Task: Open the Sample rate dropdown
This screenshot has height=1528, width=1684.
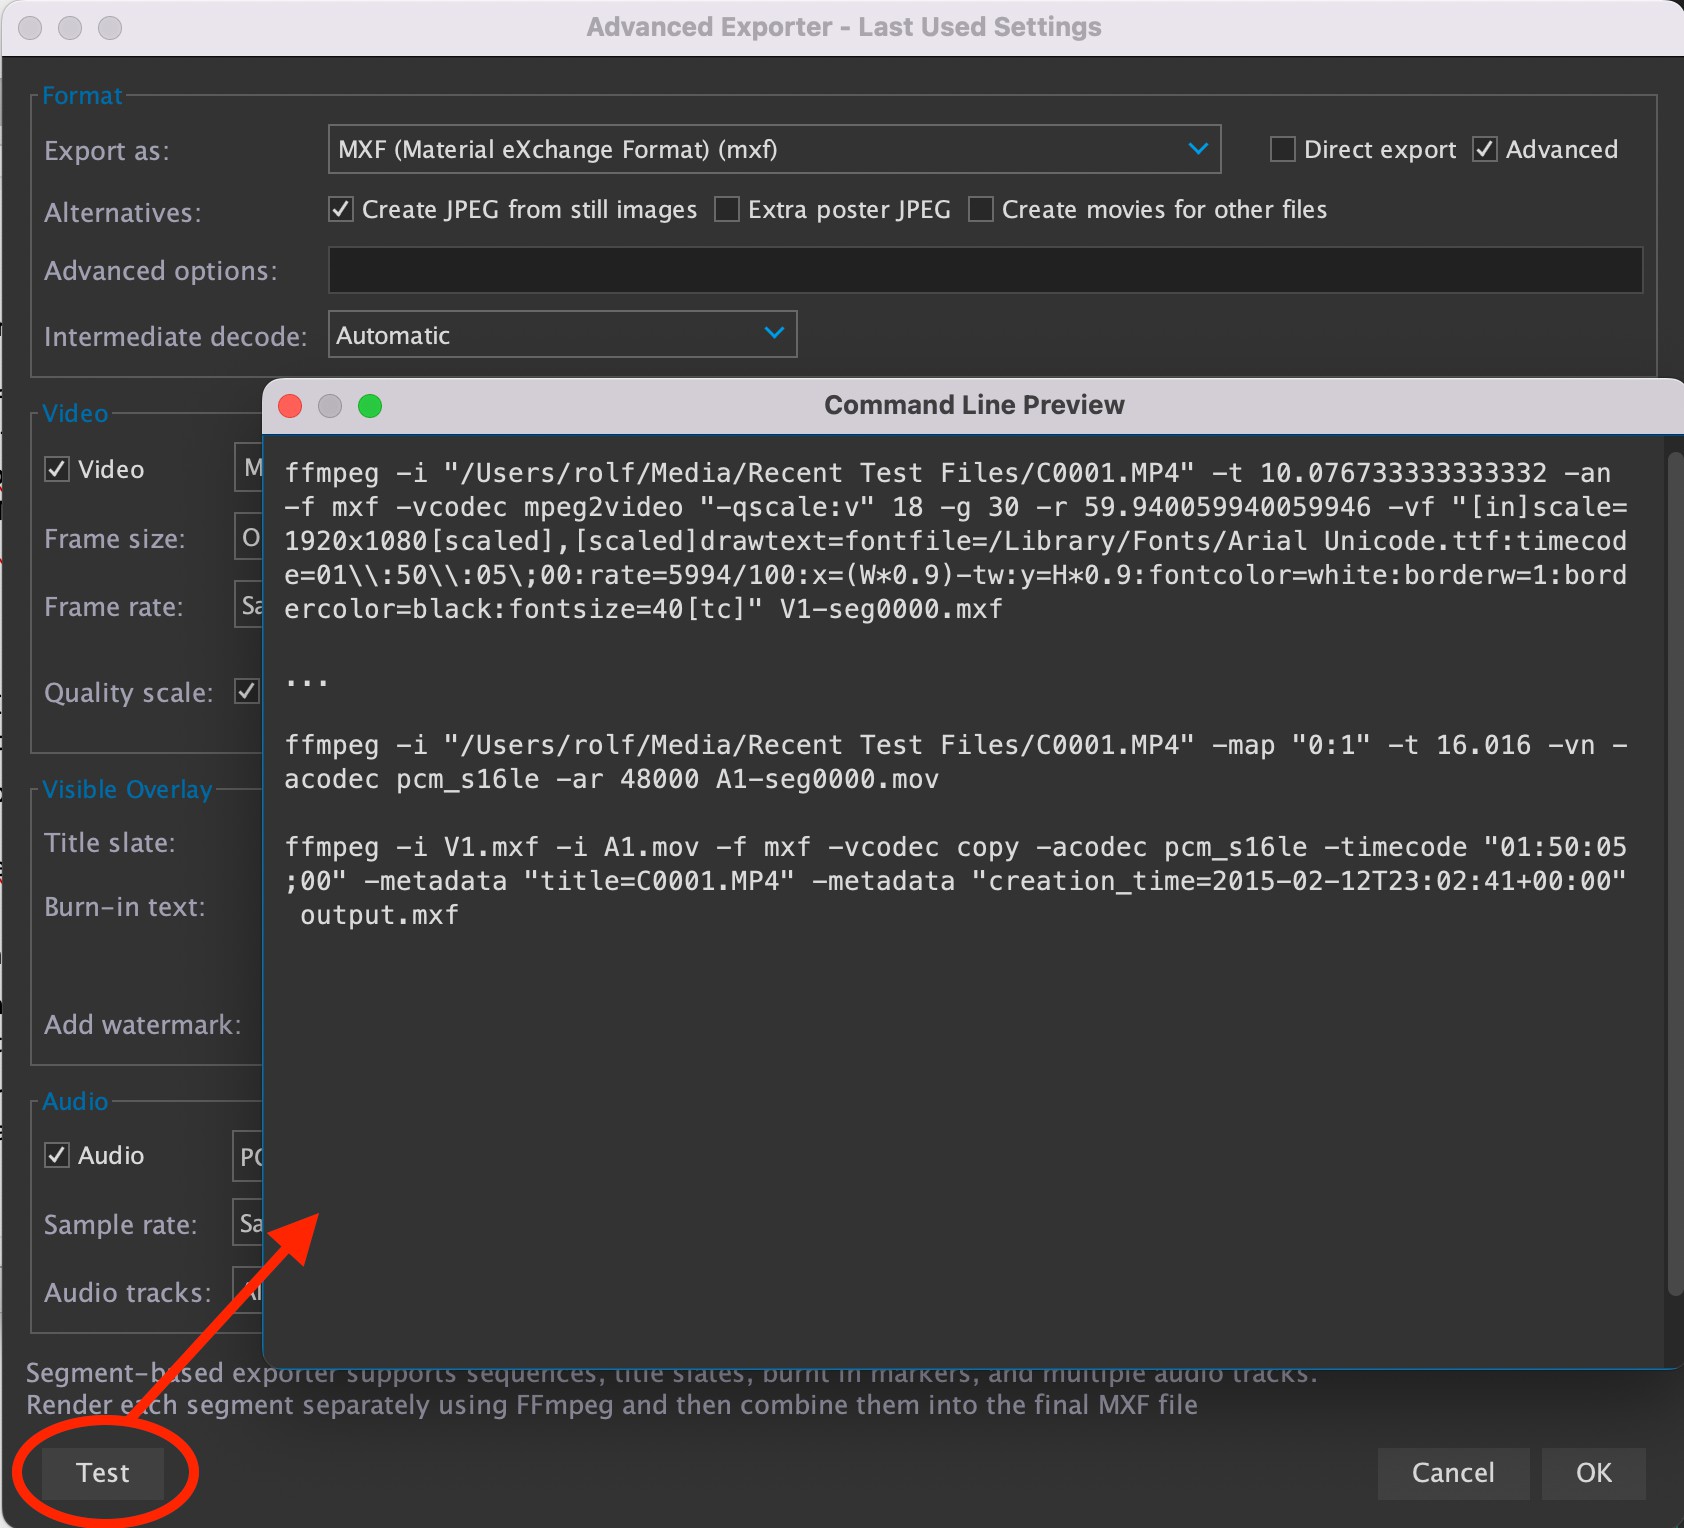Action: [248, 1222]
